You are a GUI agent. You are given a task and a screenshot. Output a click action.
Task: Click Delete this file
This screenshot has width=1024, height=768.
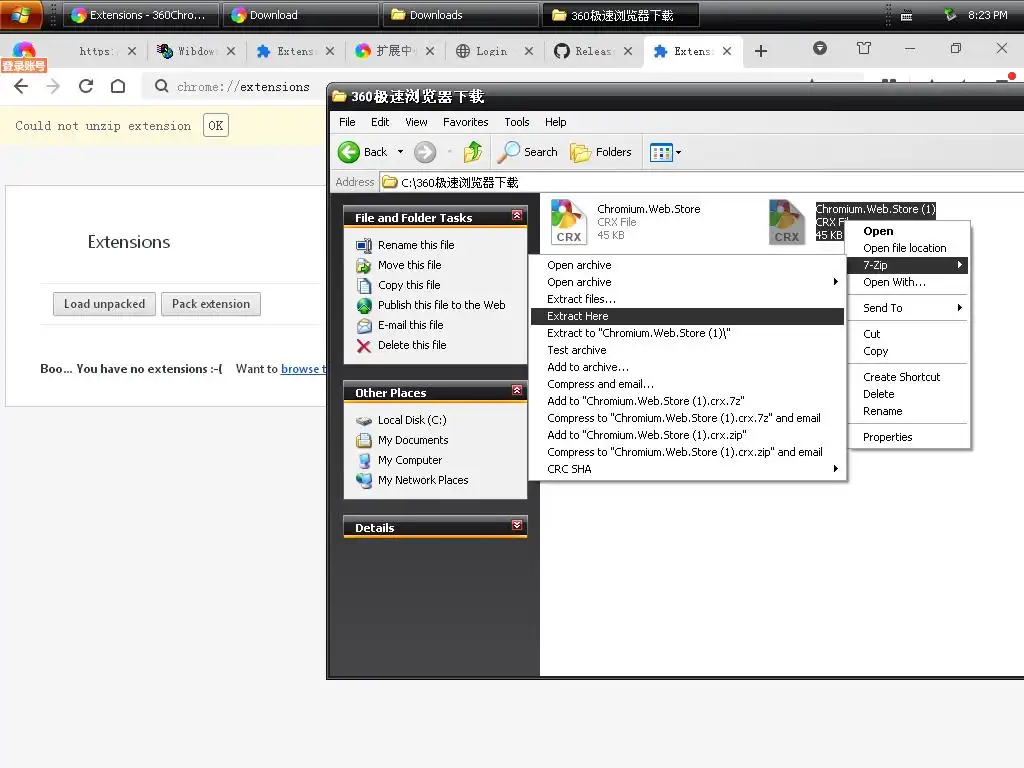[412, 345]
